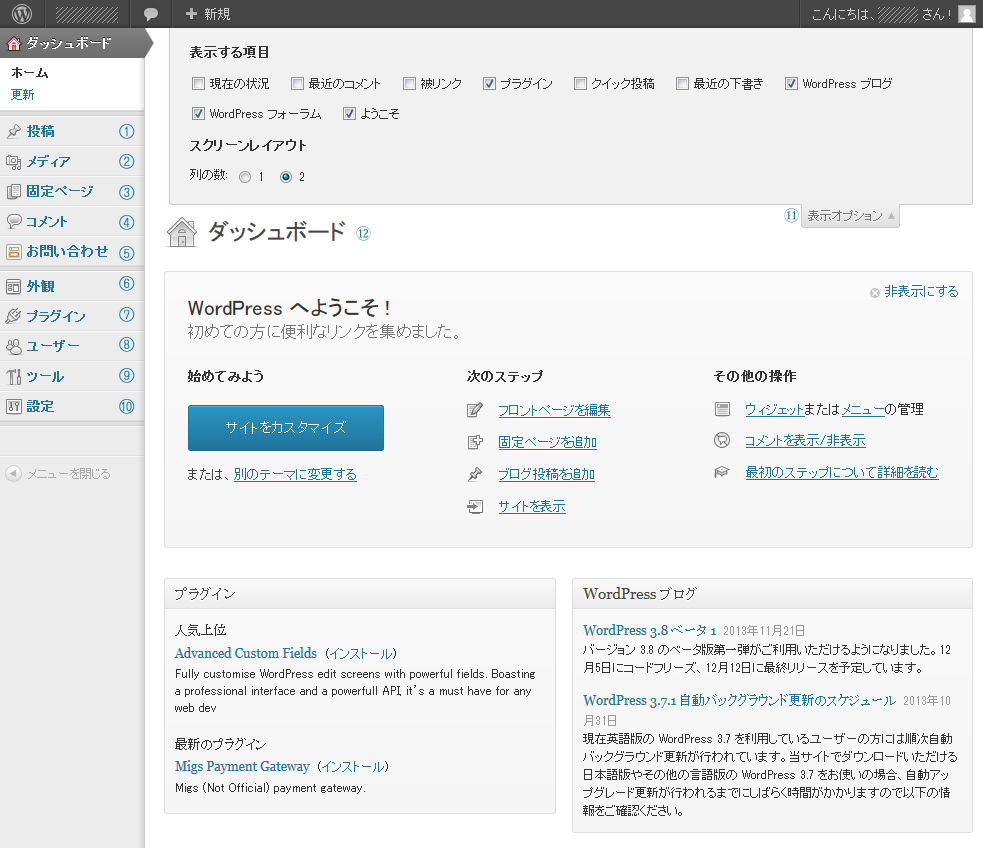
Task: Click the form icon beside お問い合わせ
Action: click(13, 252)
